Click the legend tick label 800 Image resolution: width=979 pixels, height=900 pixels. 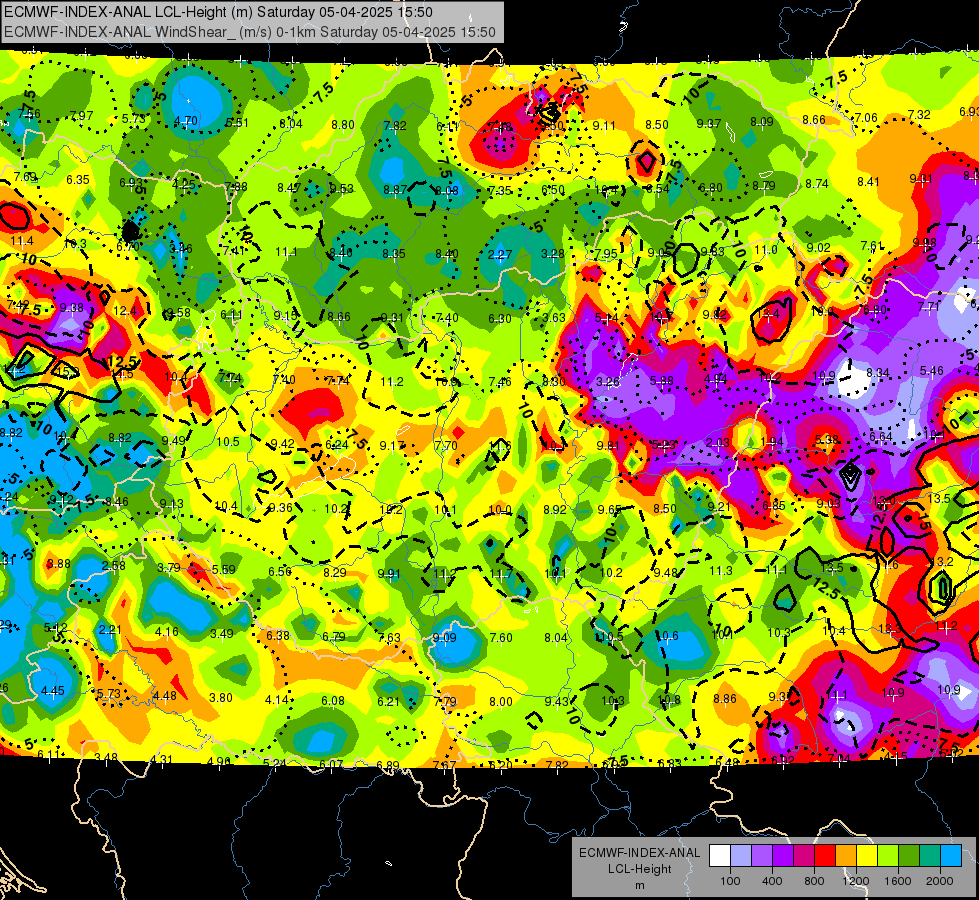pos(814,881)
